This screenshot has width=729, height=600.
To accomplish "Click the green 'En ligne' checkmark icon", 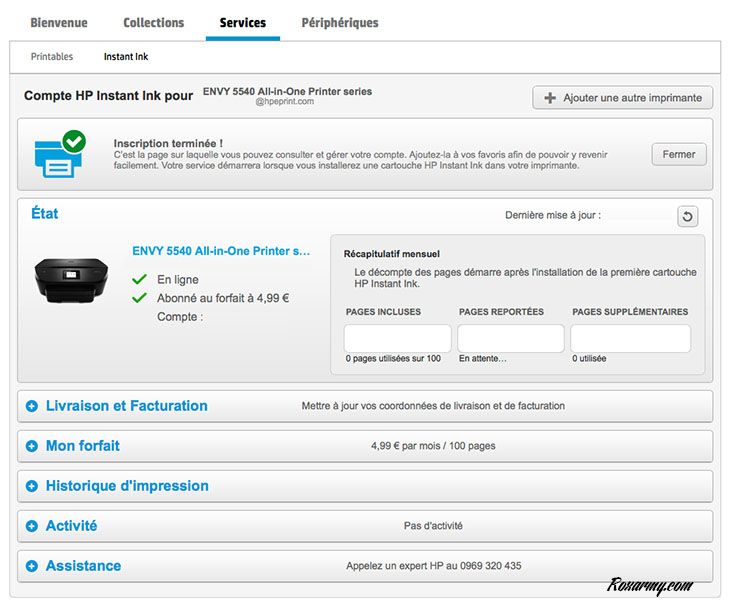I will point(139,280).
